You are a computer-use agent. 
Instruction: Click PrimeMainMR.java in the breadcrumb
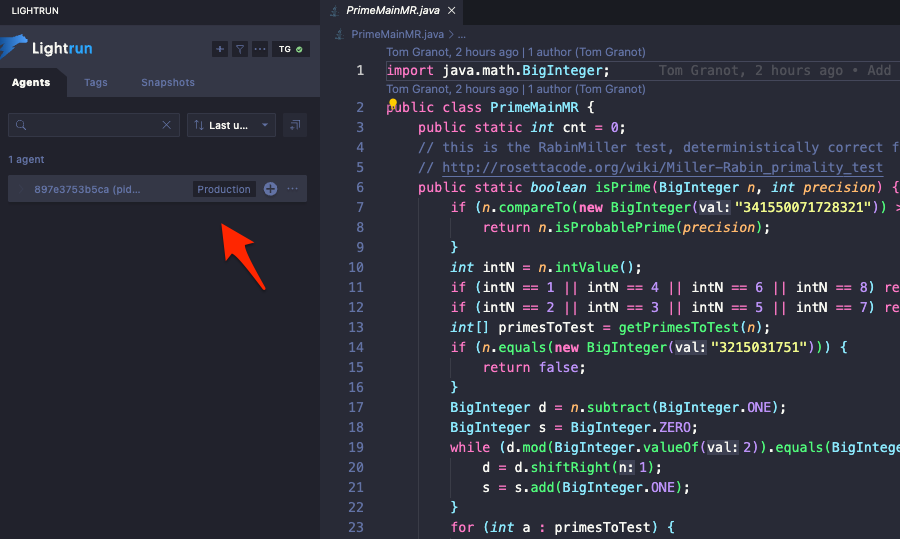[x=397, y=34]
